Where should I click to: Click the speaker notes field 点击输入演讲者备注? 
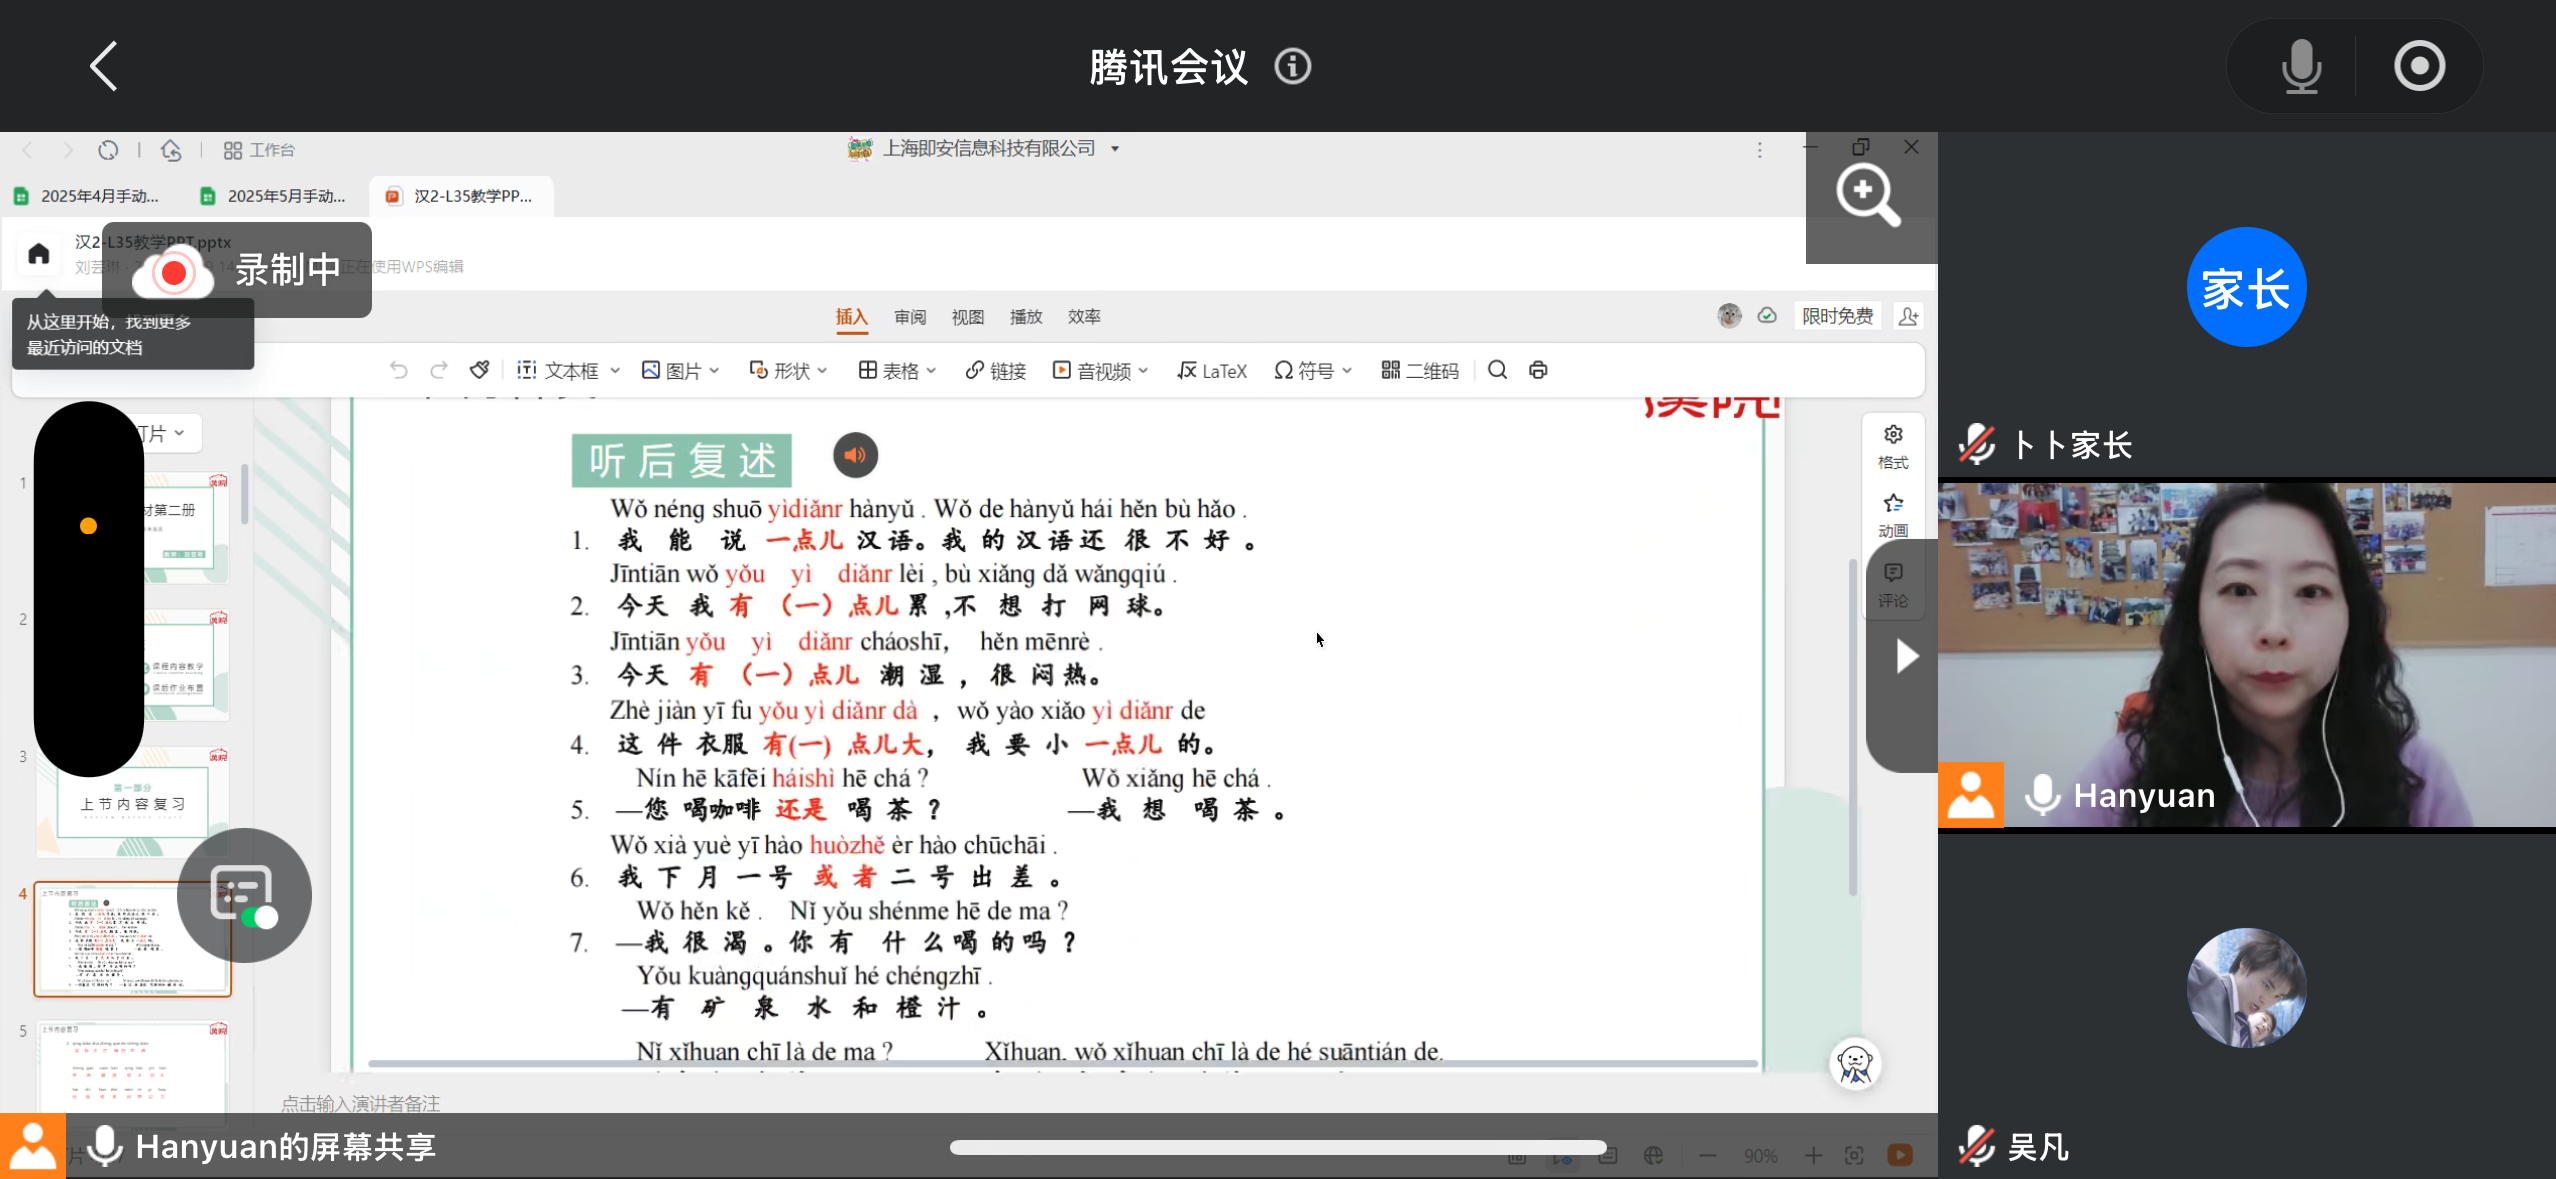coord(360,1103)
